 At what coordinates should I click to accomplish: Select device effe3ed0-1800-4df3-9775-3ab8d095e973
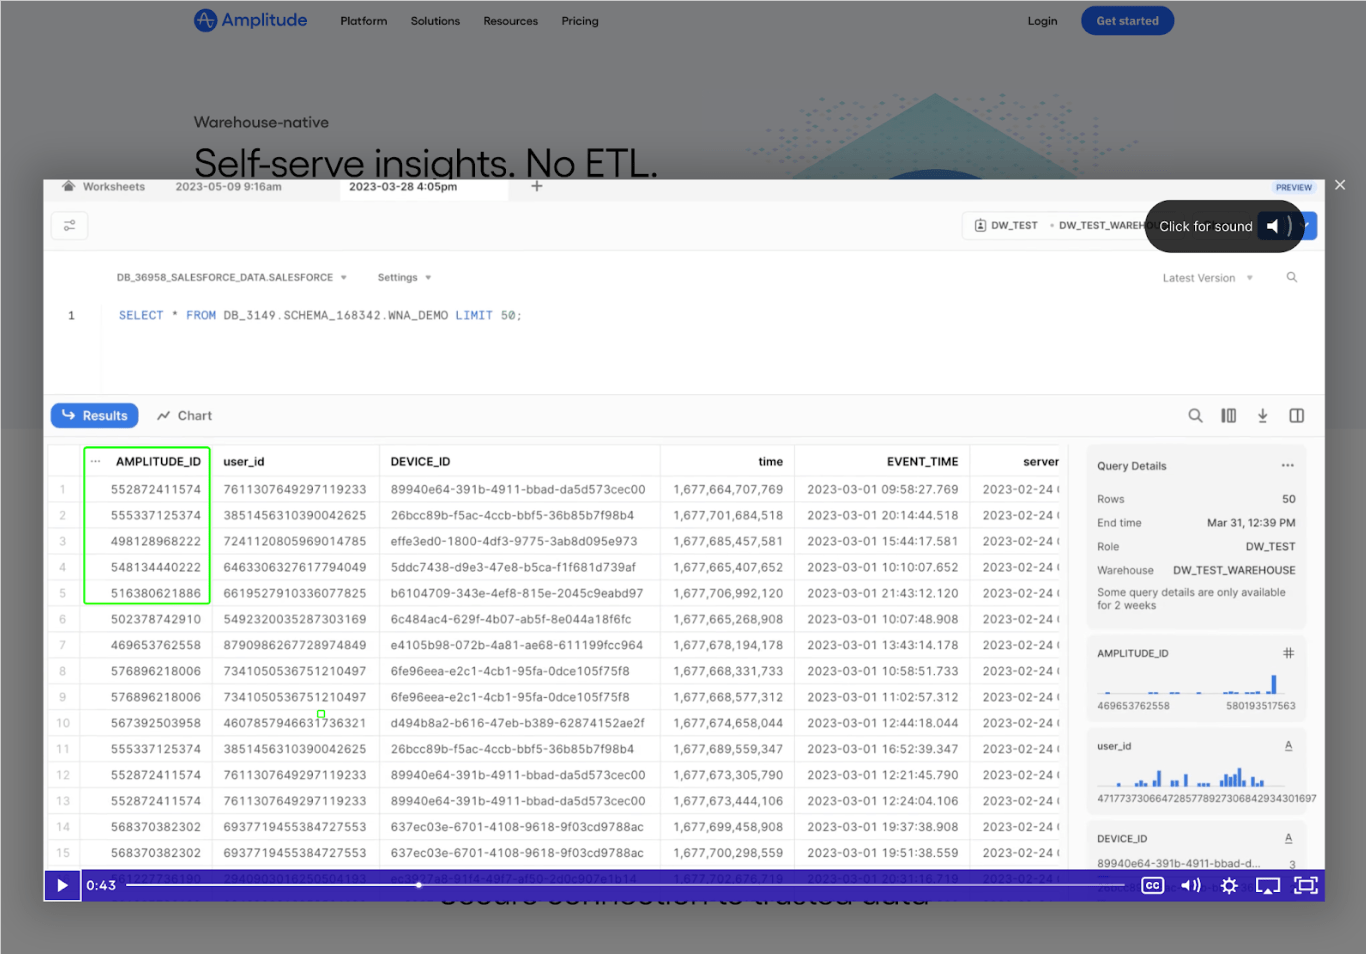tap(514, 542)
